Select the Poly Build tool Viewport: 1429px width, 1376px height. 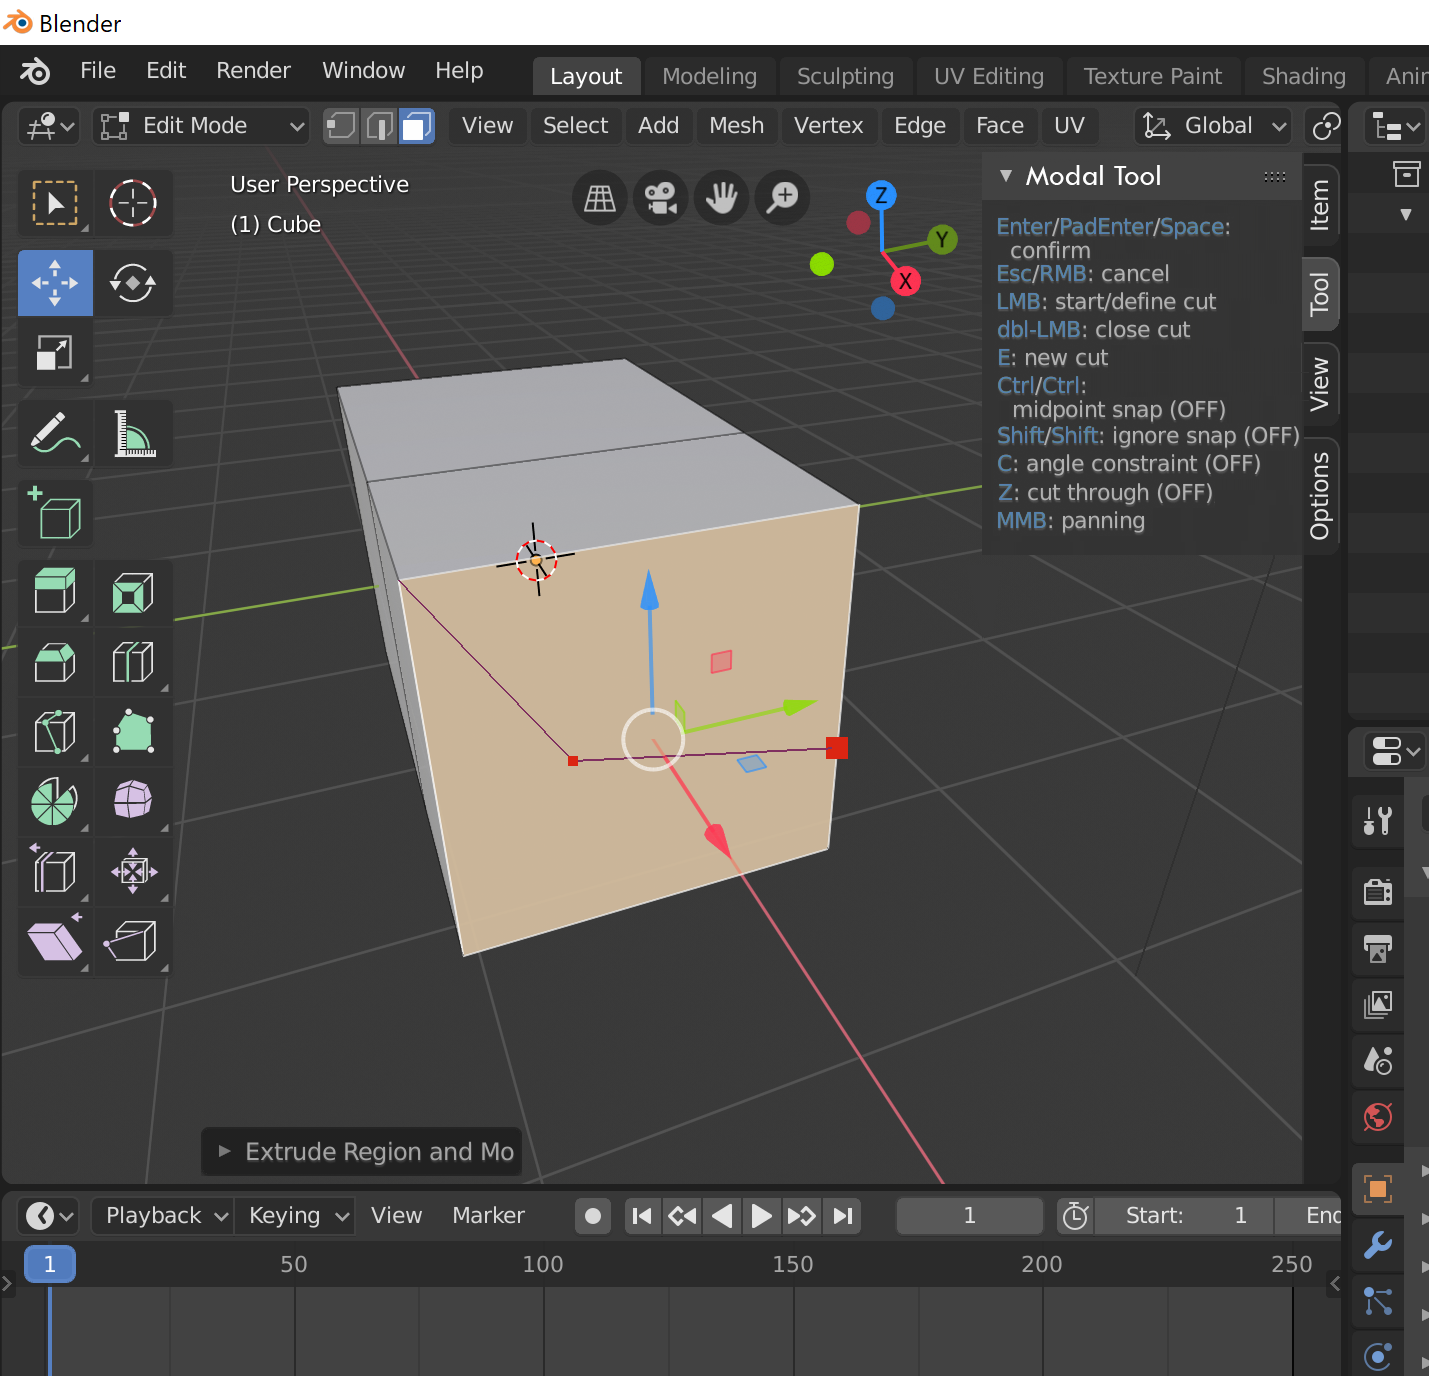pyautogui.click(x=133, y=732)
